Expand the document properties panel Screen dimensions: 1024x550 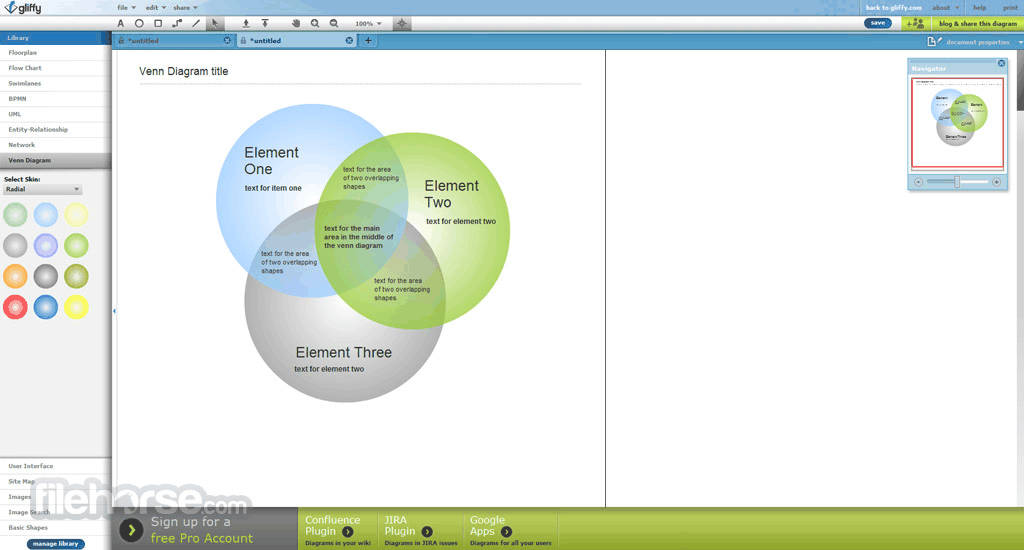pos(1019,41)
